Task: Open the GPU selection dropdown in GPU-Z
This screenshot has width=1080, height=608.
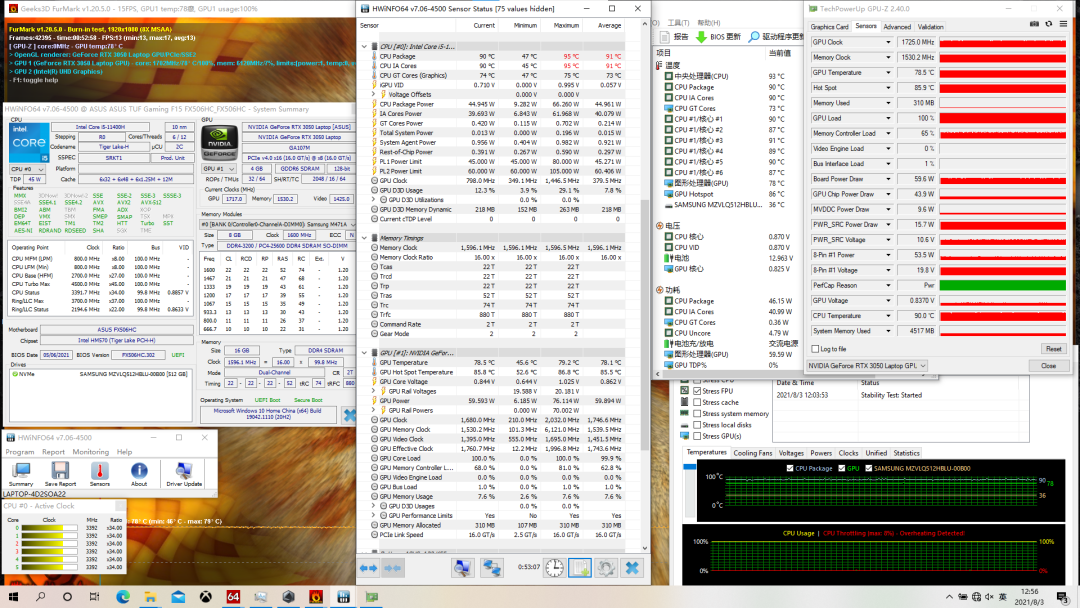Action: point(867,366)
